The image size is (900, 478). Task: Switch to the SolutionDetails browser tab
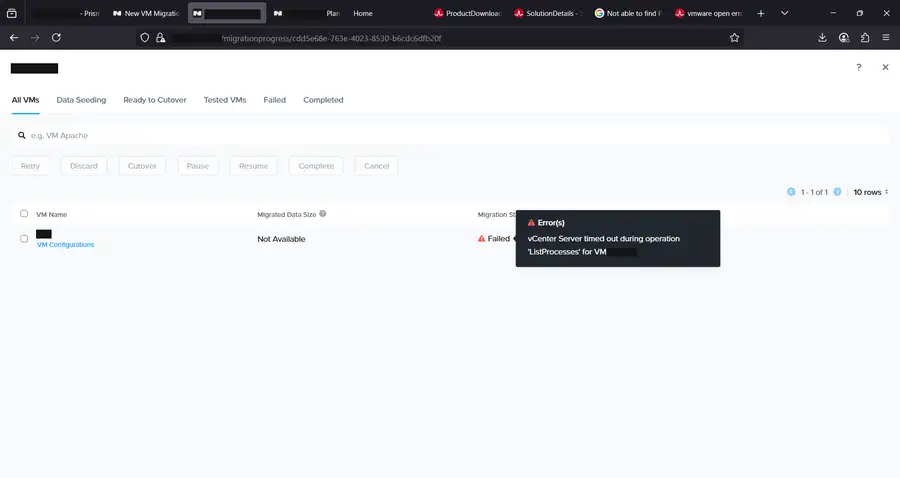tap(548, 13)
